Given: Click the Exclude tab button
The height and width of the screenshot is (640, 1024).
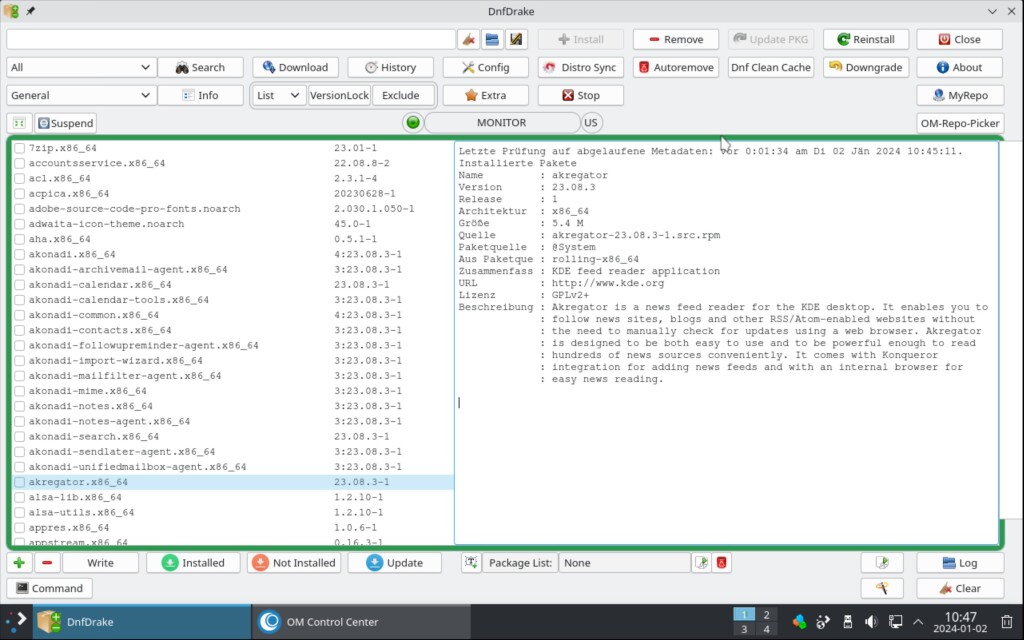Looking at the screenshot, I should coord(401,95).
